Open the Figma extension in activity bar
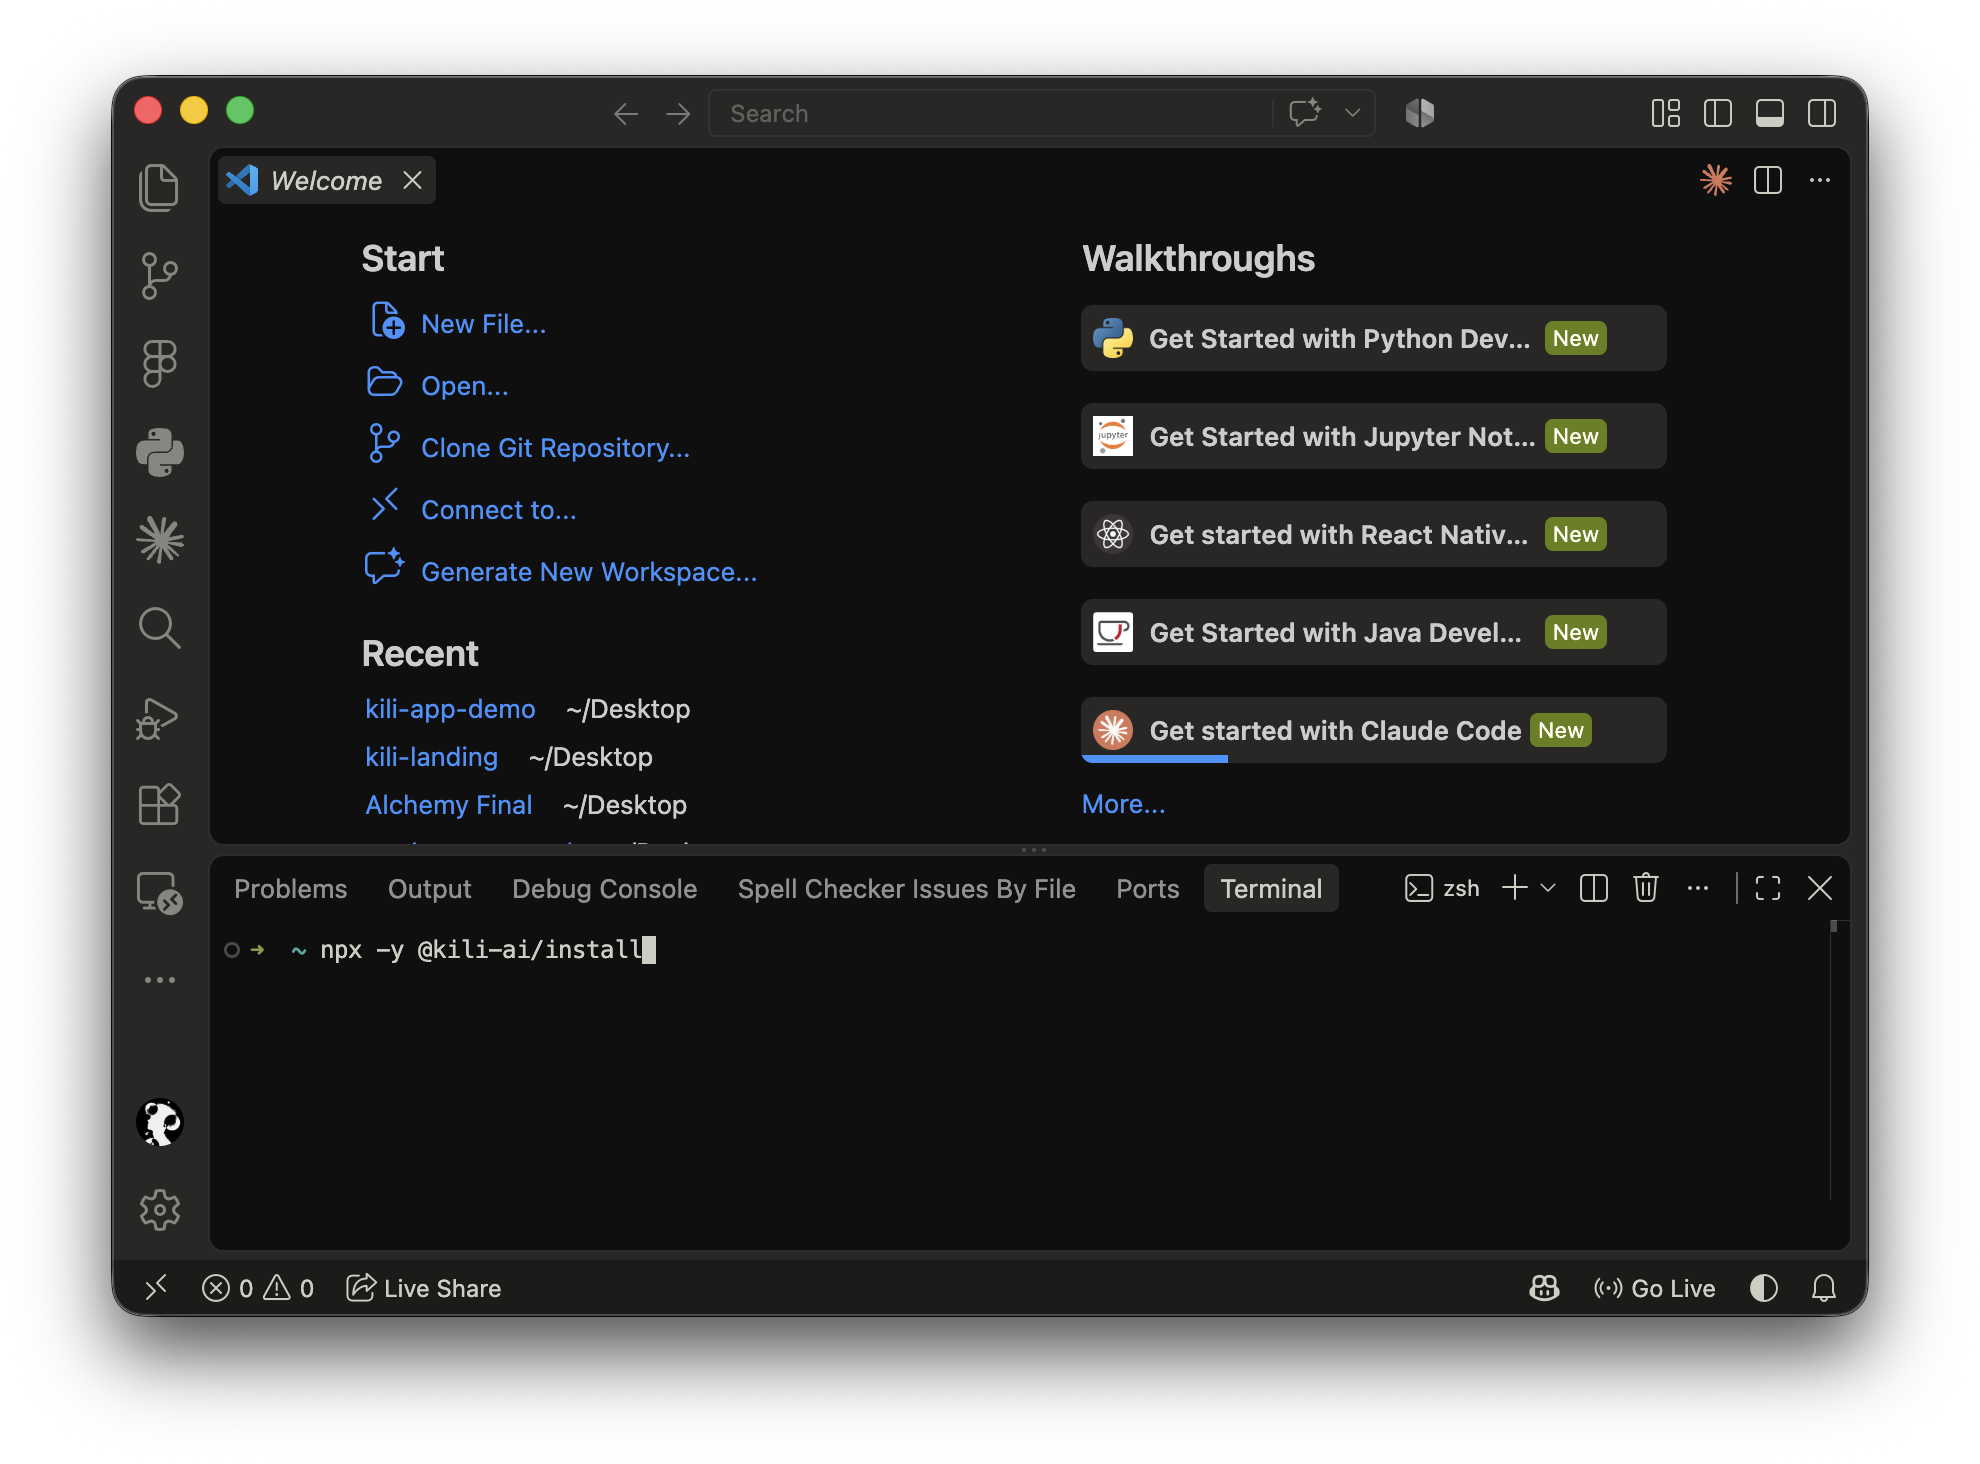 pyautogui.click(x=159, y=363)
